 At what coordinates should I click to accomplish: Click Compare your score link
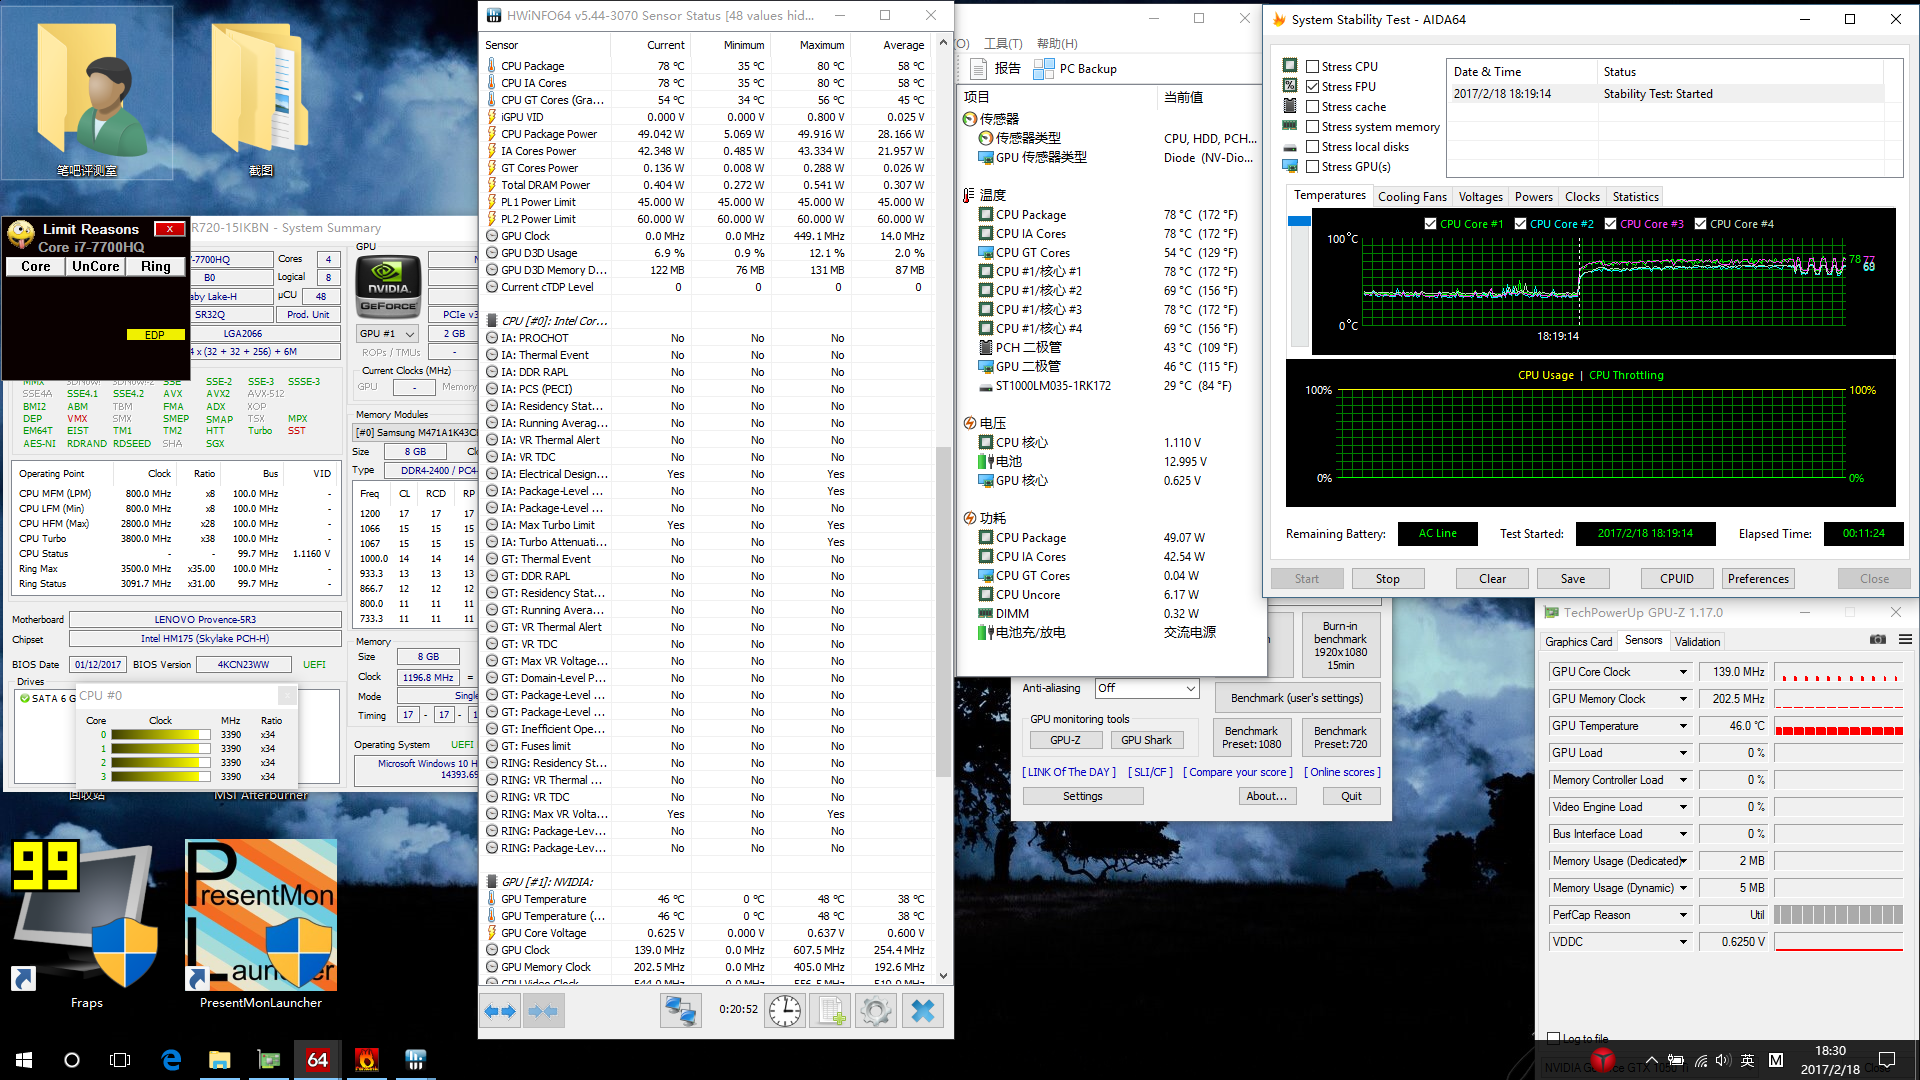click(x=1237, y=772)
